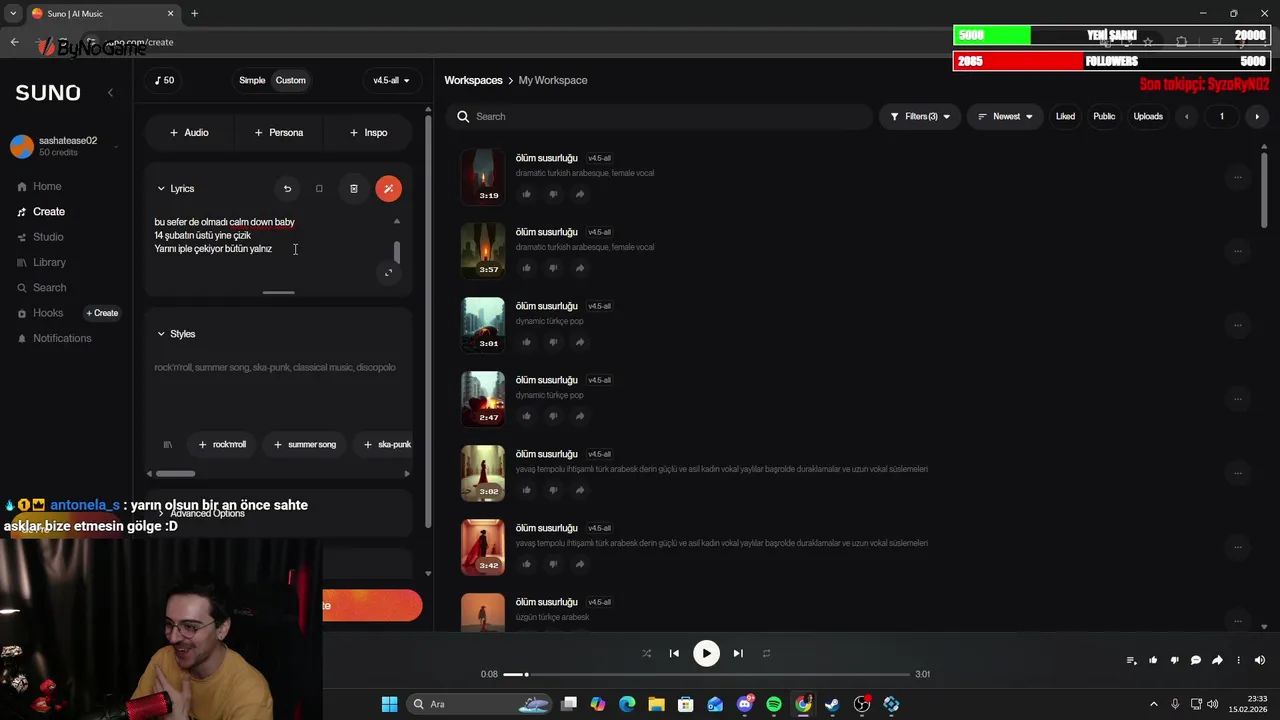Click the + Create badge next to Hooks
The width and height of the screenshot is (1280, 720).
102,313
